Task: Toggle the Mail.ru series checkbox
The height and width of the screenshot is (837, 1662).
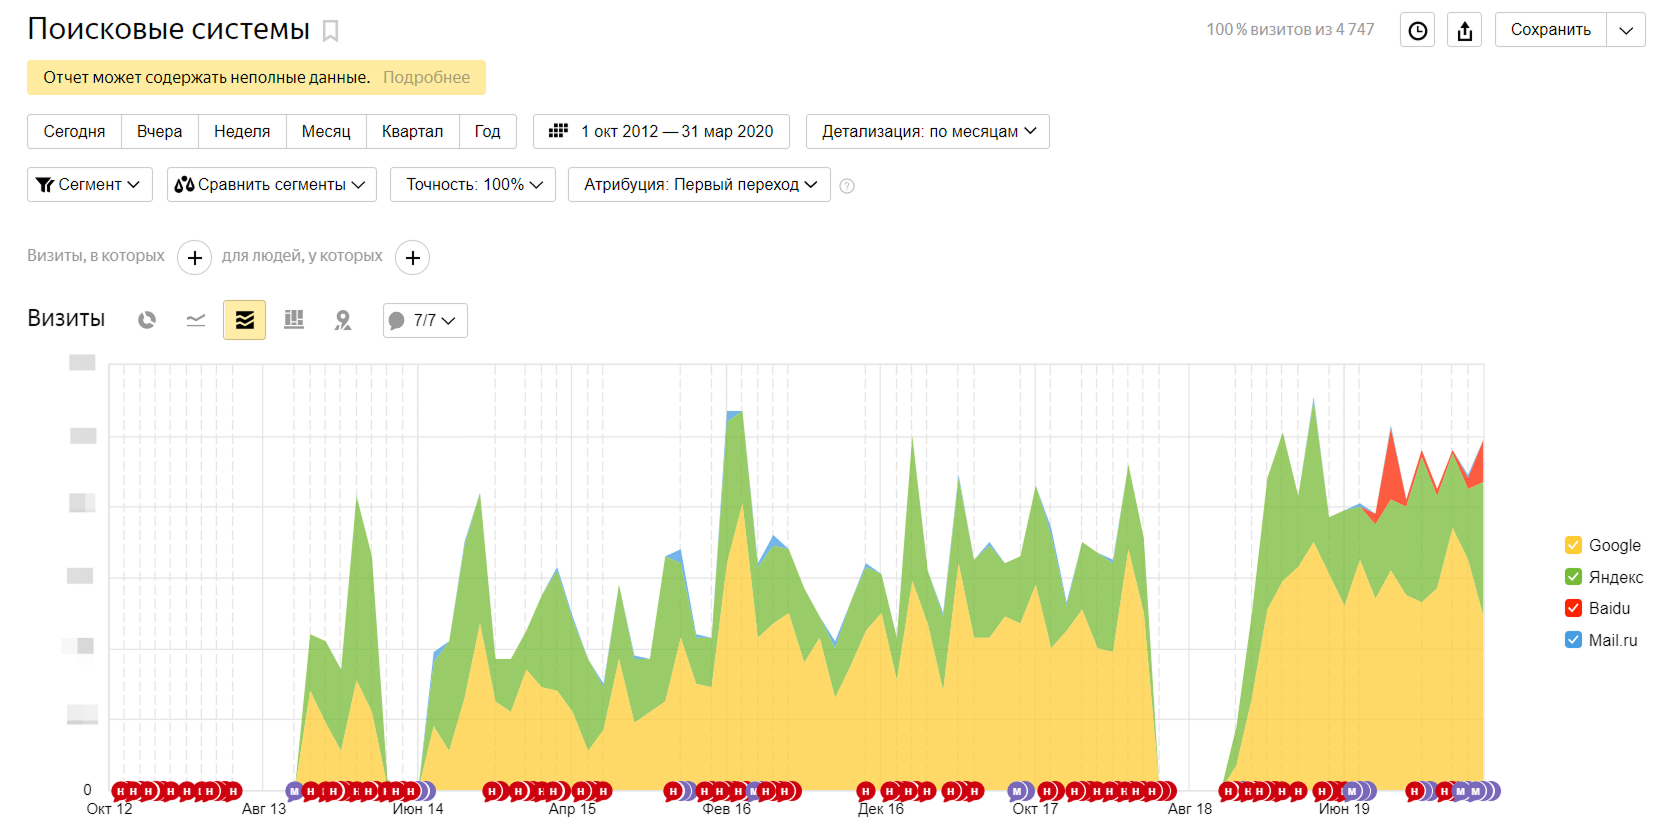Action: pyautogui.click(x=1573, y=640)
